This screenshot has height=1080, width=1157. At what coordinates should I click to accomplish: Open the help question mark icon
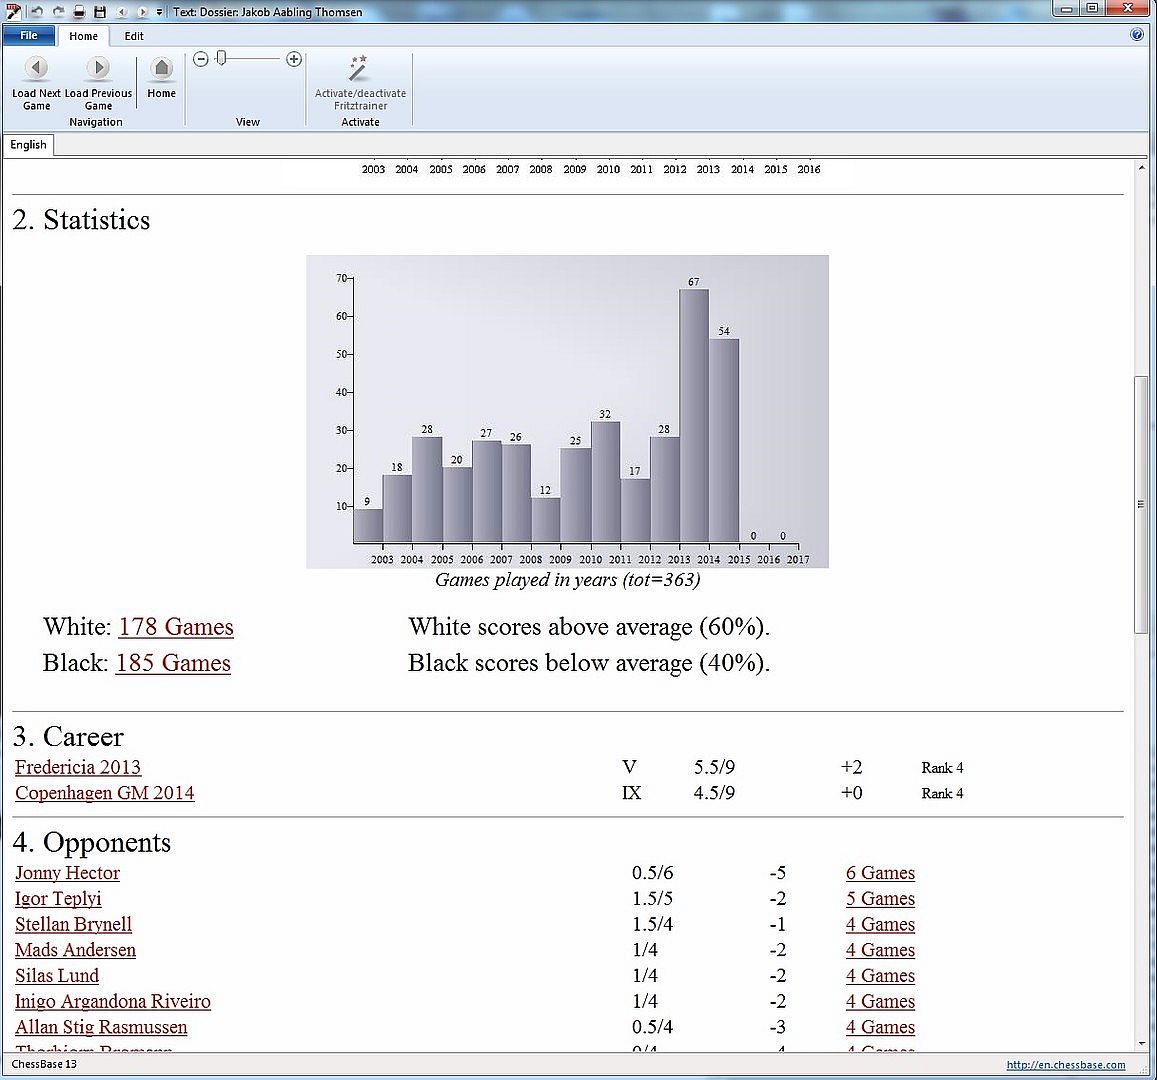tap(1137, 35)
